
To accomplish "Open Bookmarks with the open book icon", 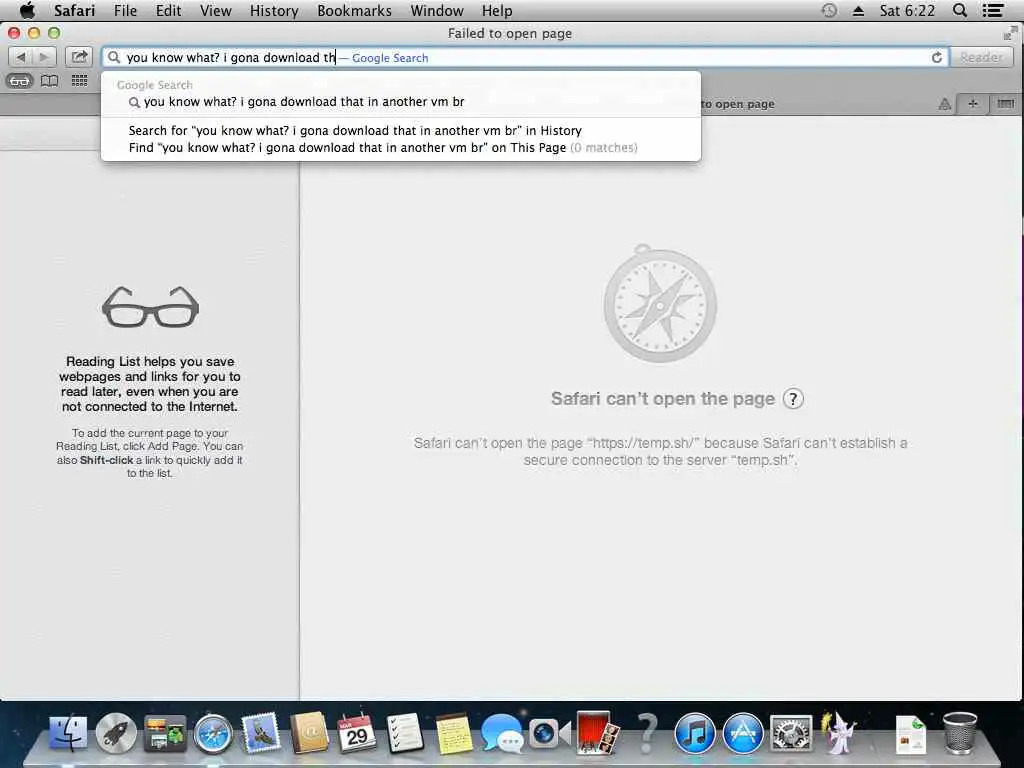I will (x=50, y=81).
